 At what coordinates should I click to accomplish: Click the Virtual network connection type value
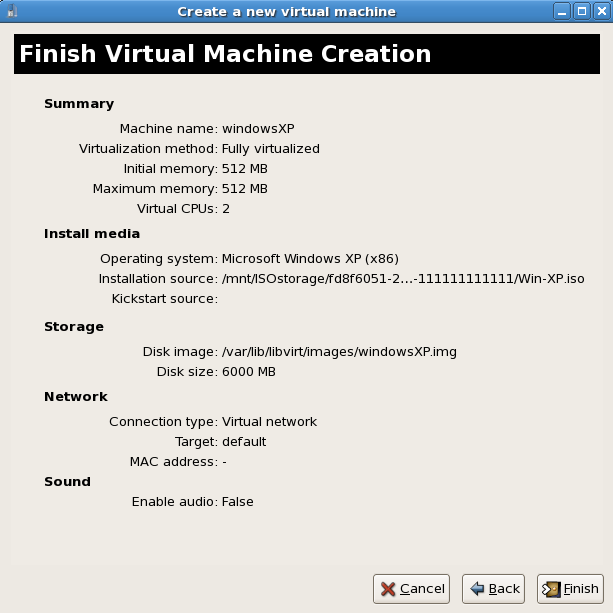(x=269, y=422)
